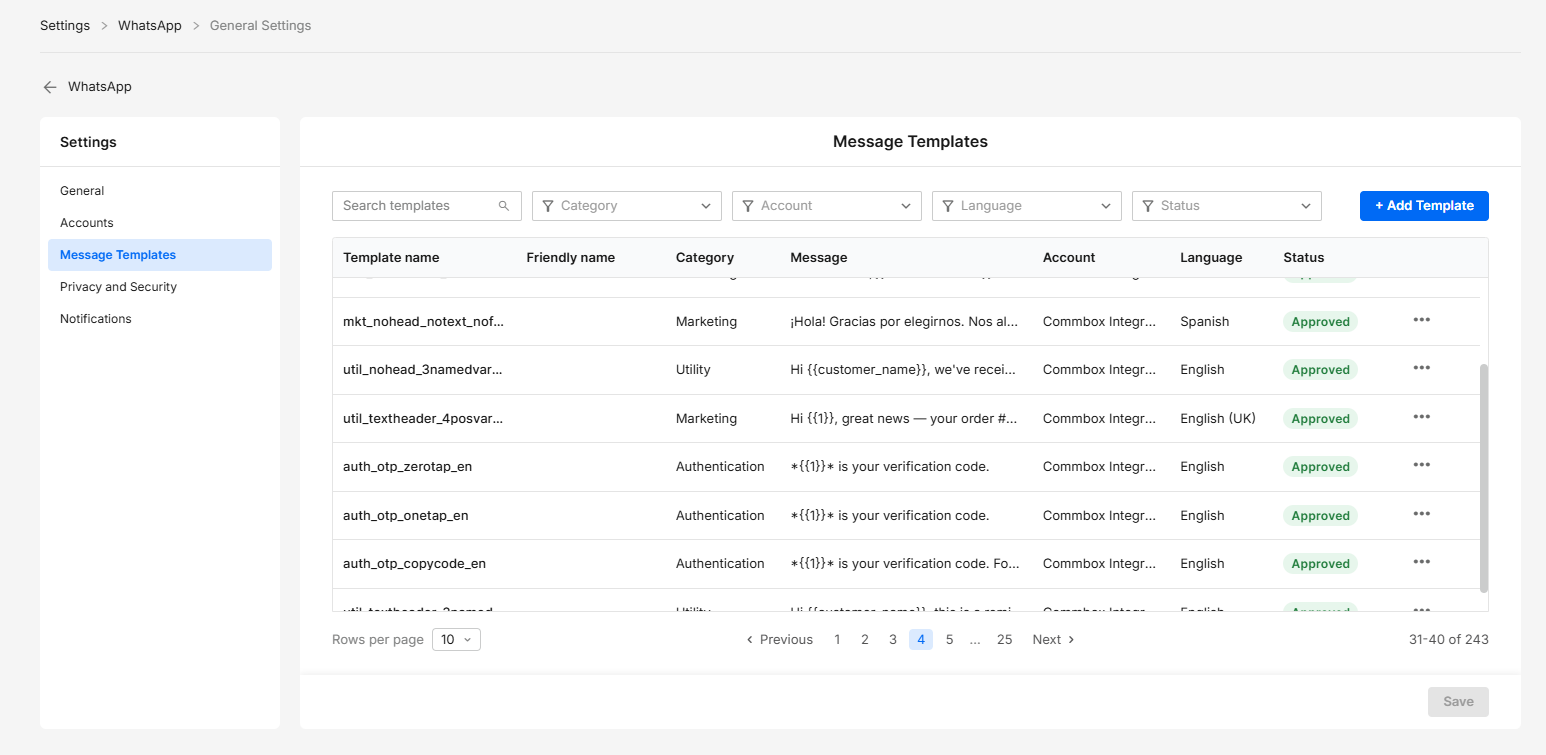Click the Search templates input field
This screenshot has height=755, width=1546.
point(427,206)
